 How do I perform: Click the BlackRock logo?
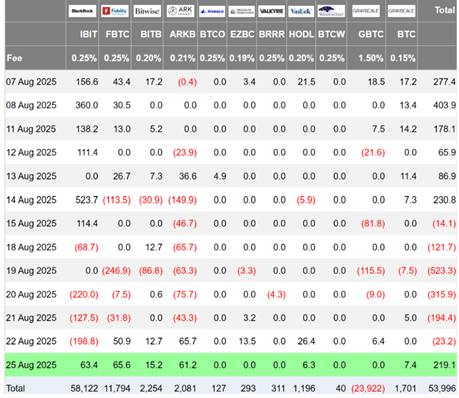[x=82, y=11]
